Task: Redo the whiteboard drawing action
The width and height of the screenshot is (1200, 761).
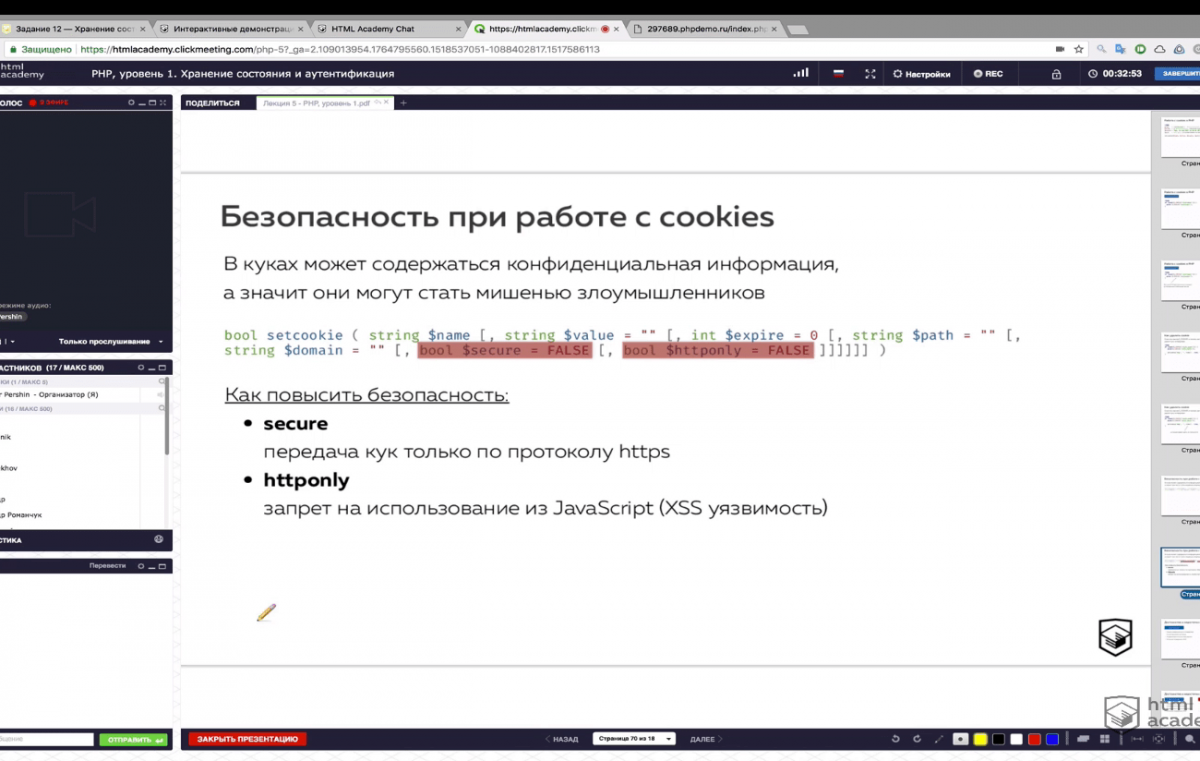Action: click(917, 739)
